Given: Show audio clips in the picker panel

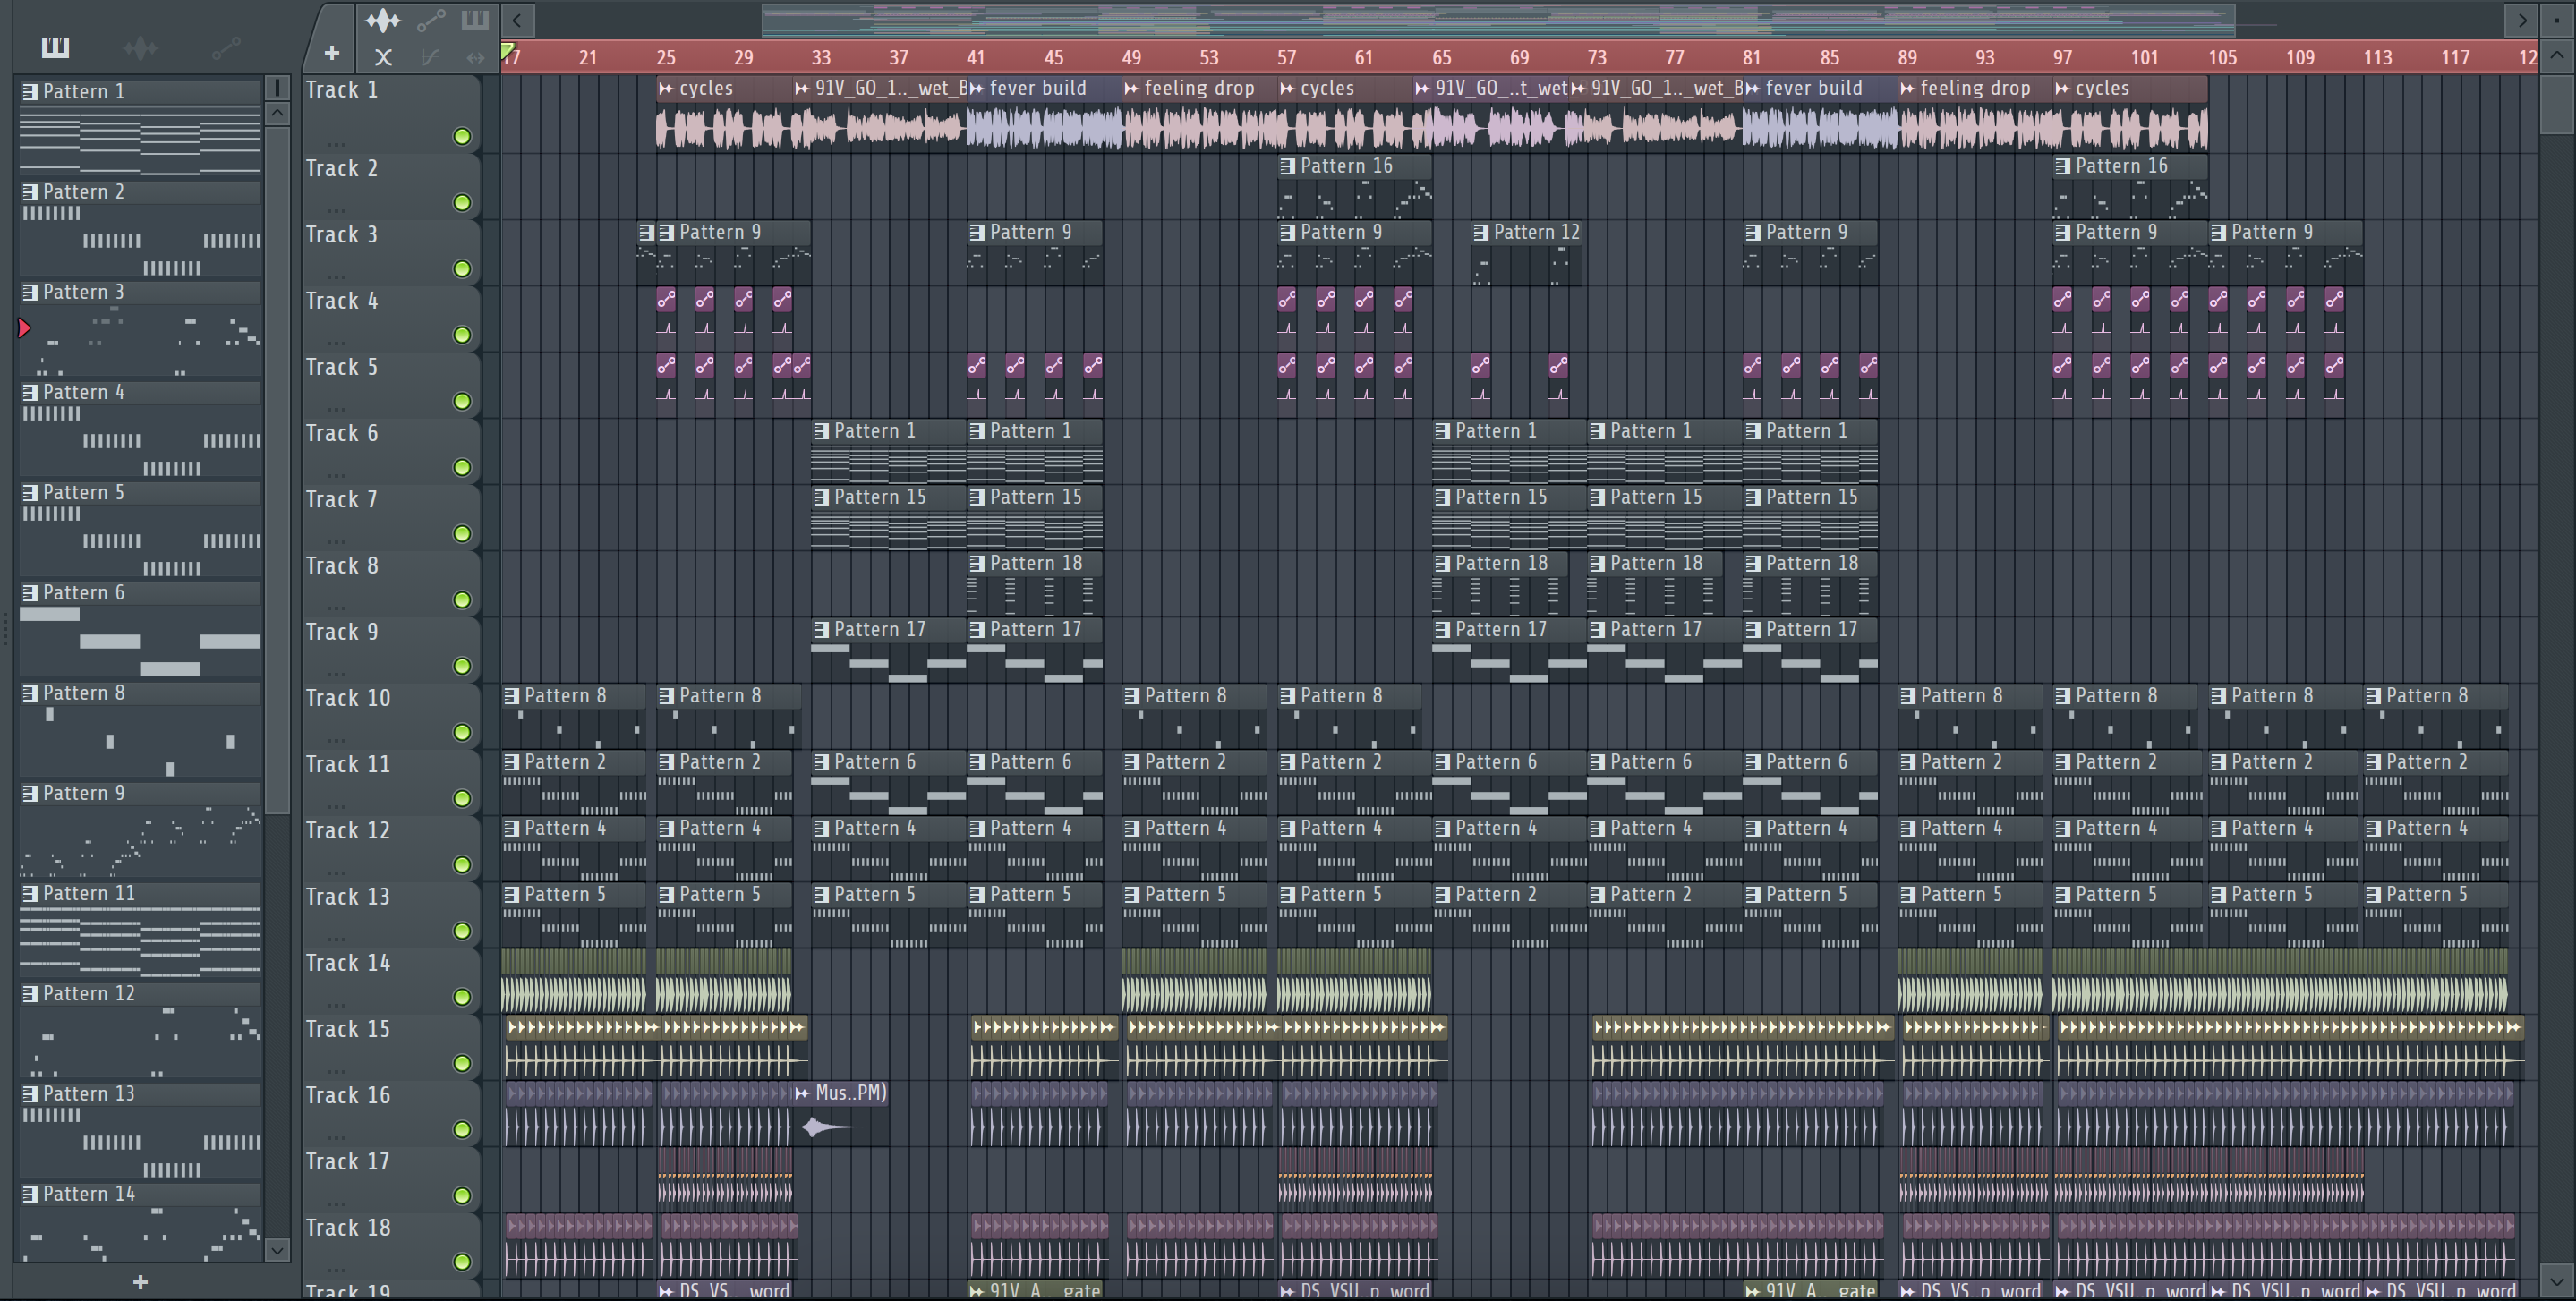Looking at the screenshot, I should (x=140, y=47).
